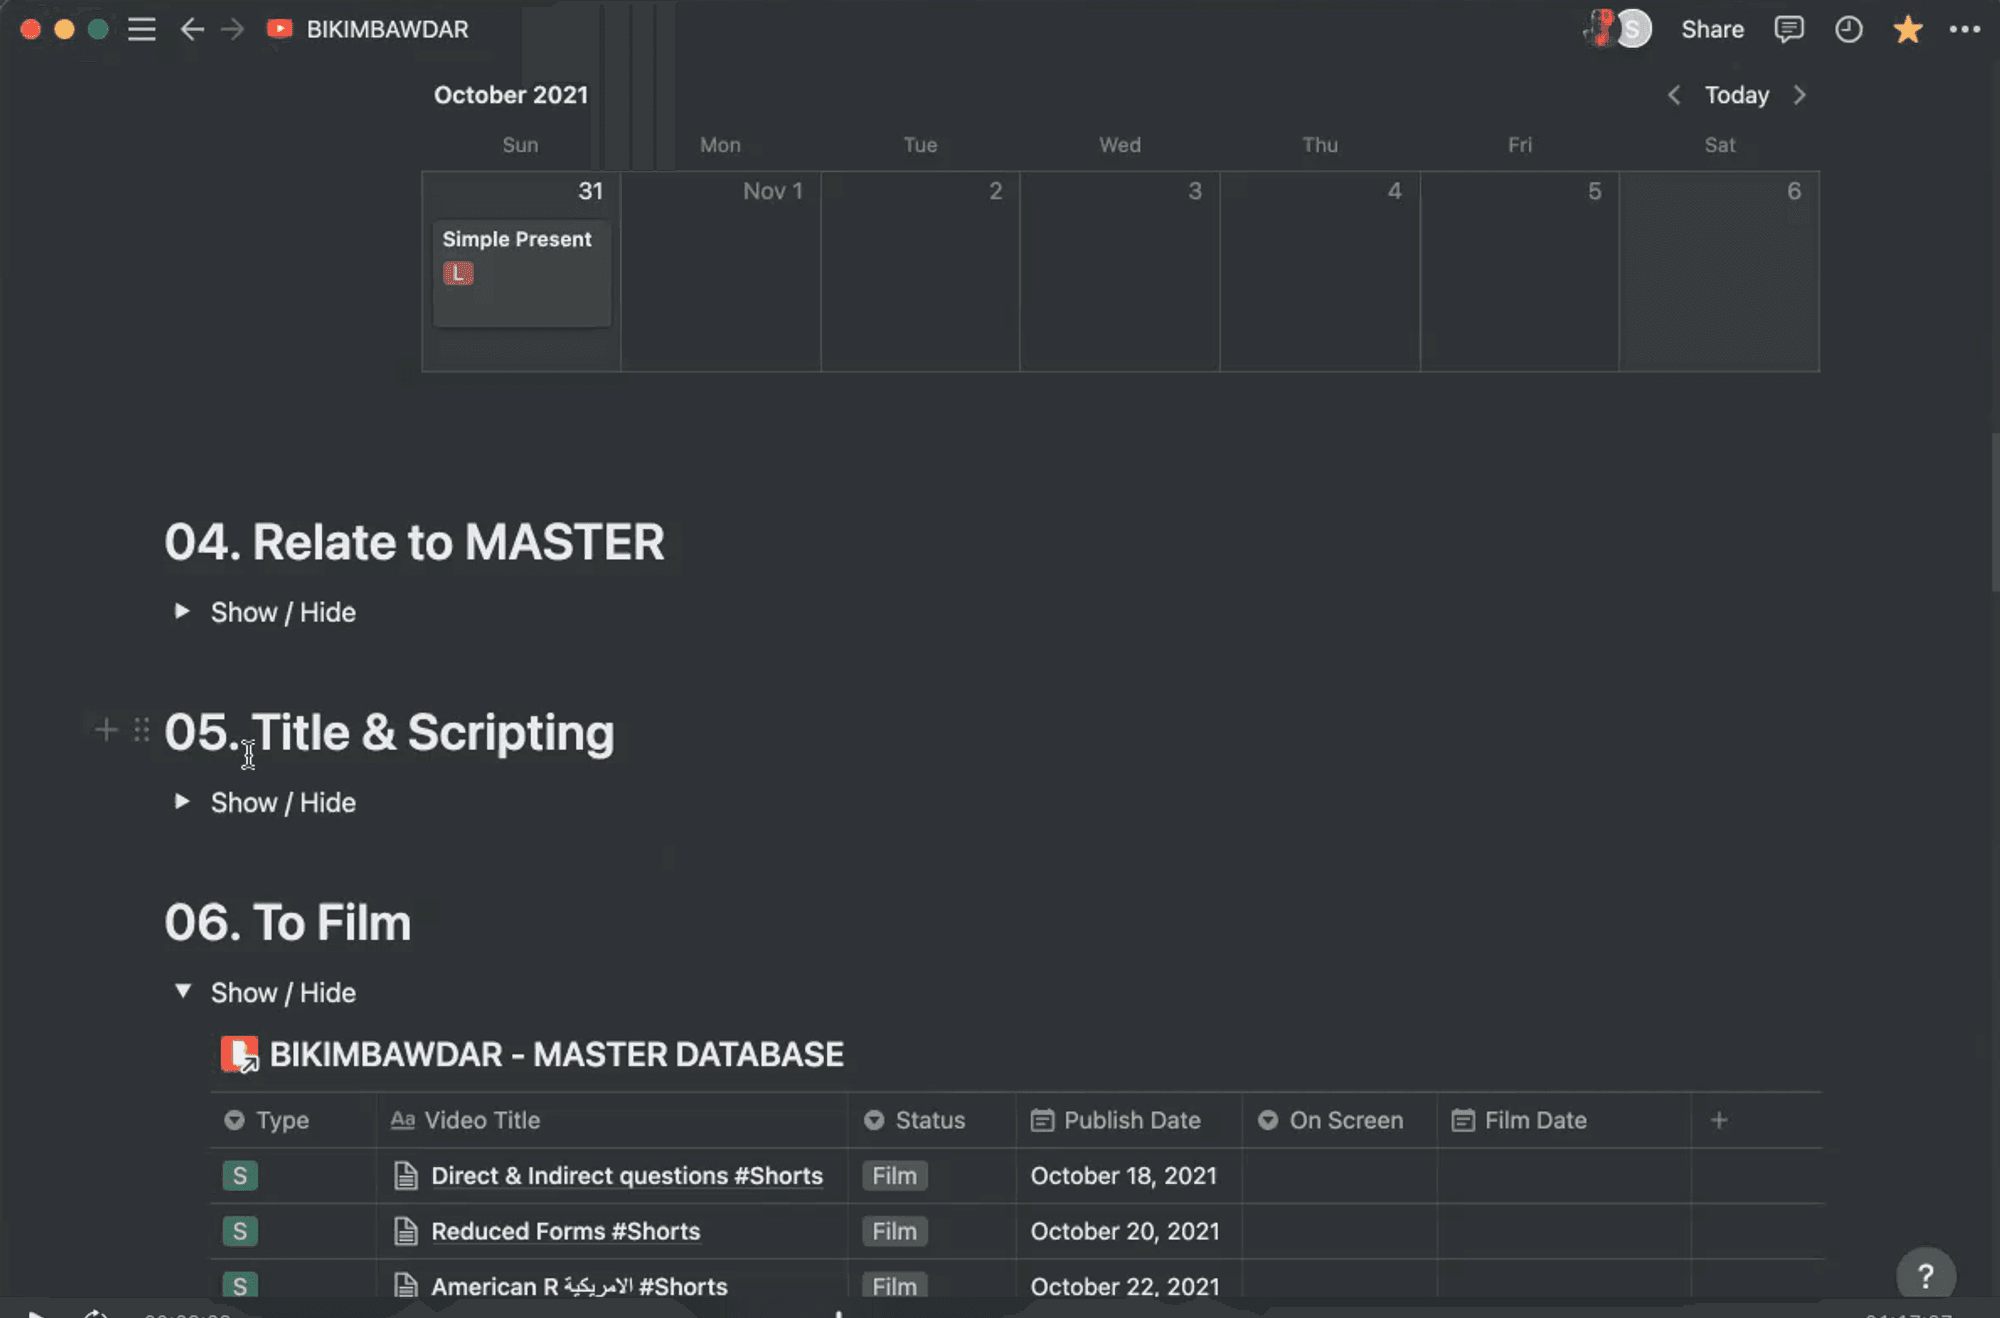Open the three-dot page options menu
This screenshot has width=2000, height=1318.
[x=1964, y=29]
